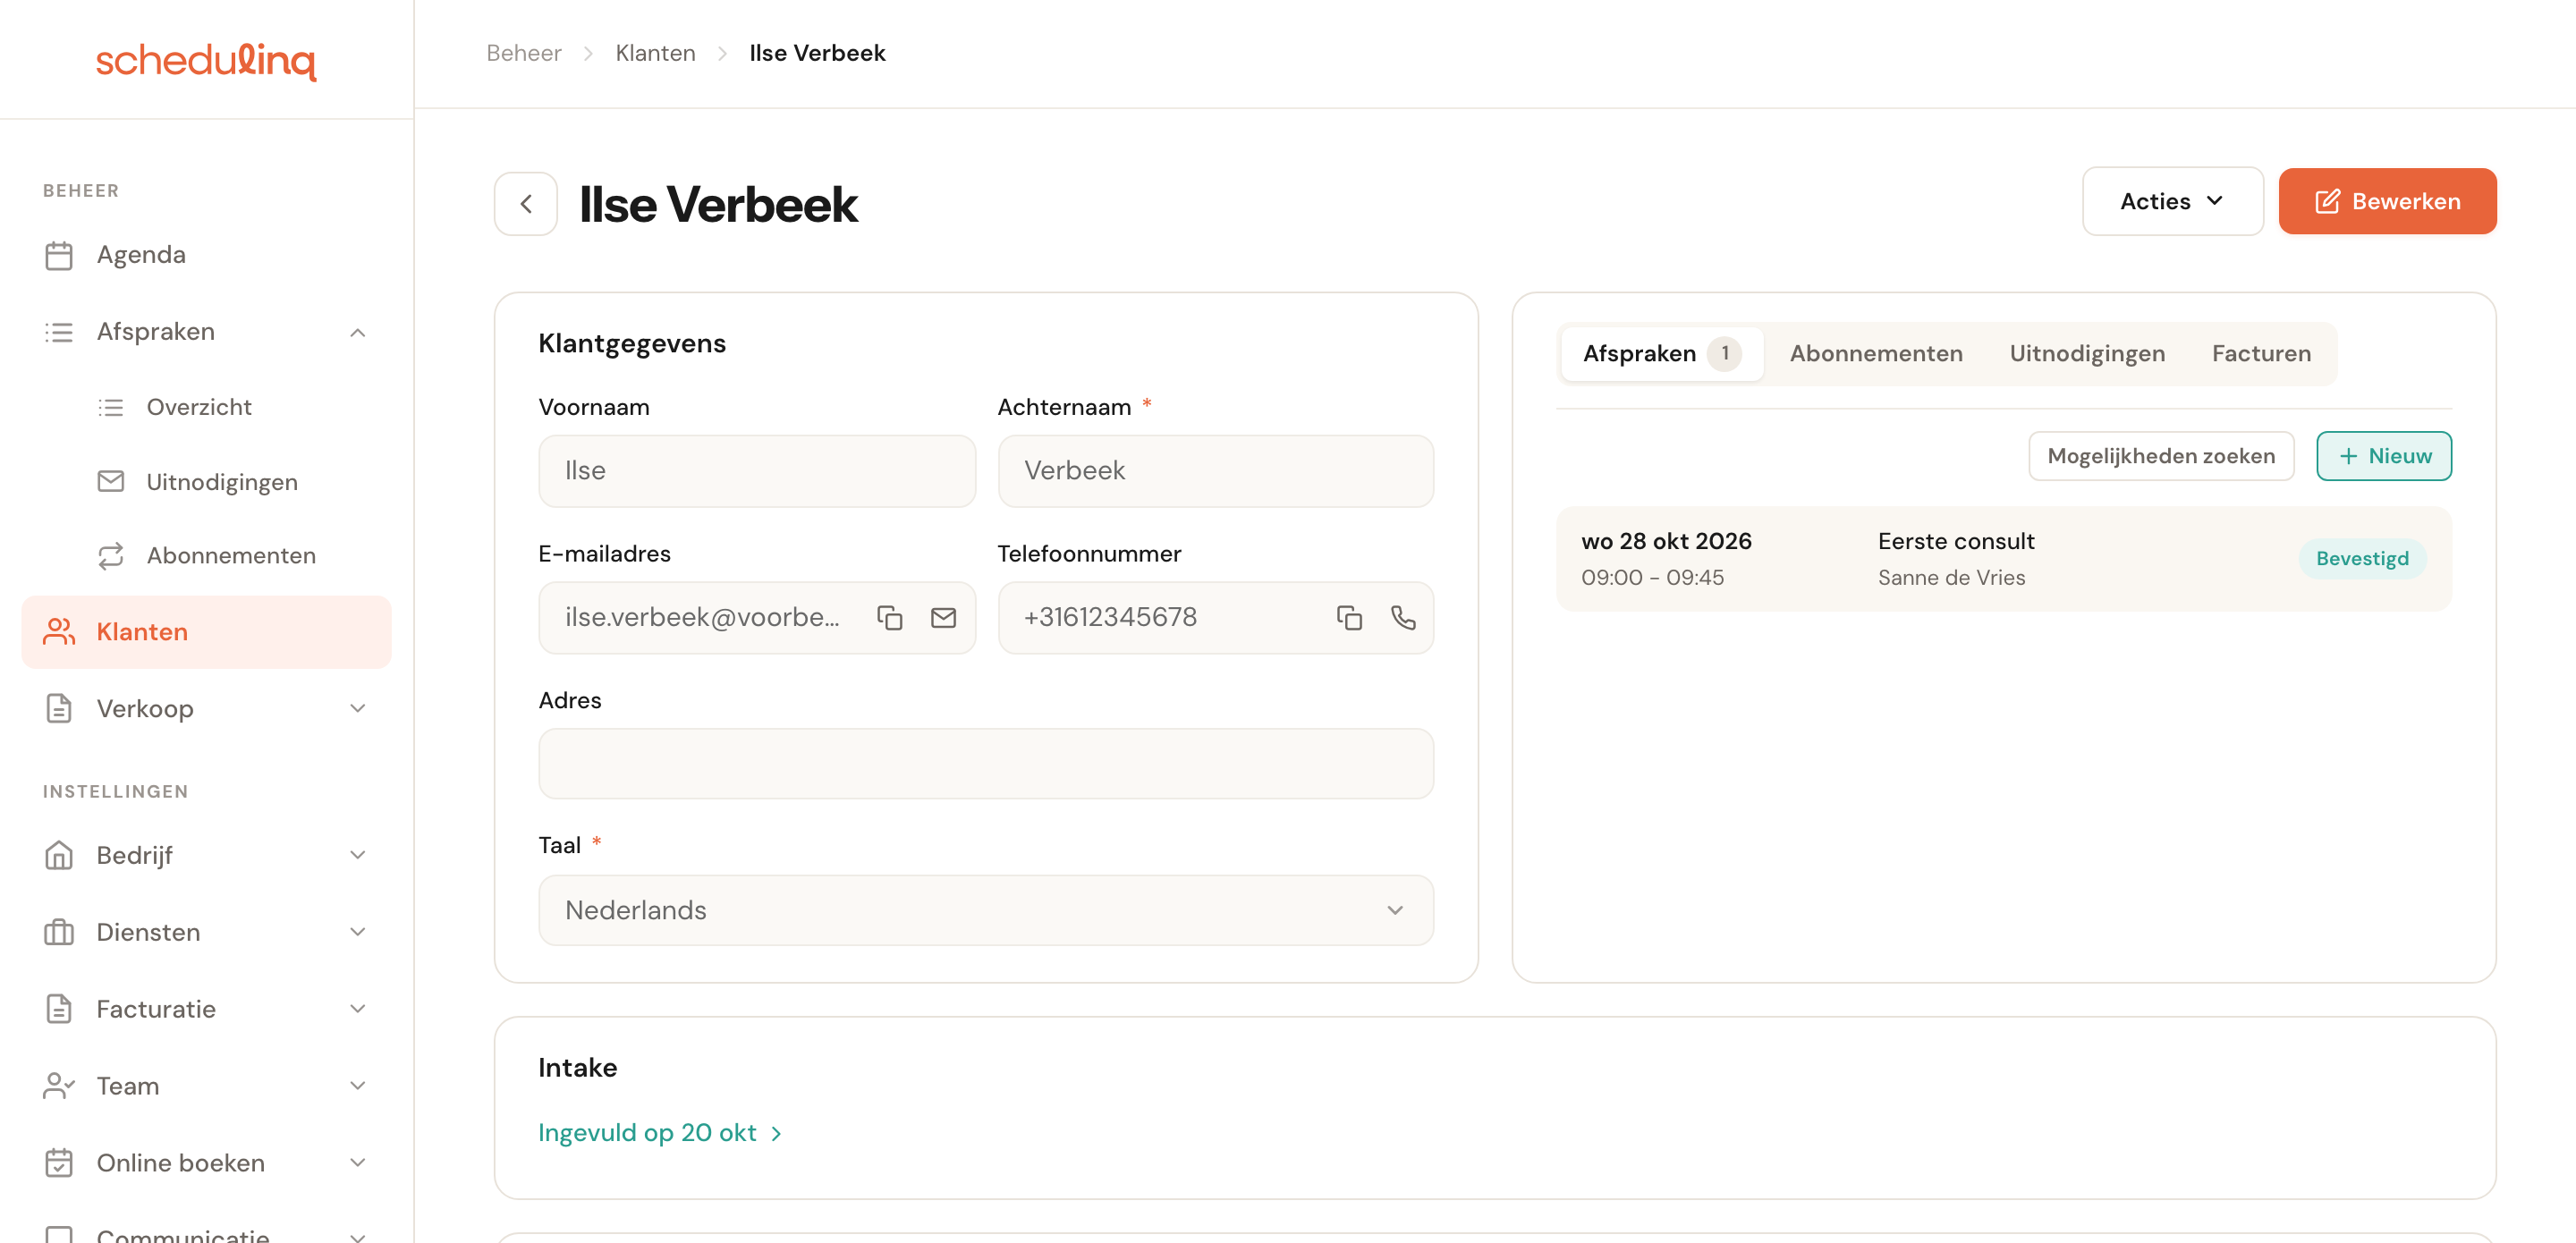This screenshot has width=2576, height=1243.
Task: Copy the phone number with the copy icon
Action: point(1349,618)
